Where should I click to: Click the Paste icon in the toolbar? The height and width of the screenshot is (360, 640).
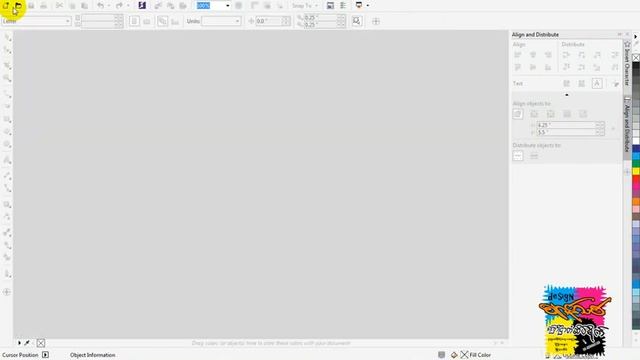84,5
